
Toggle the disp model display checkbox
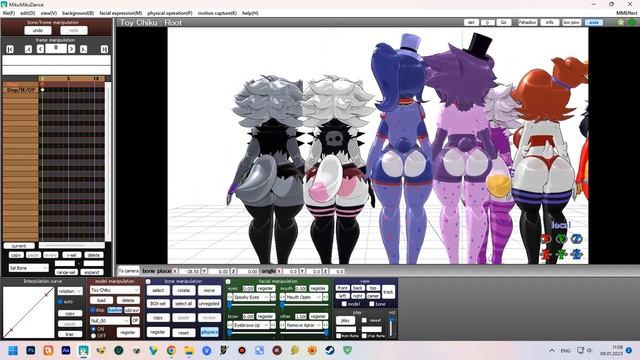click(93, 310)
